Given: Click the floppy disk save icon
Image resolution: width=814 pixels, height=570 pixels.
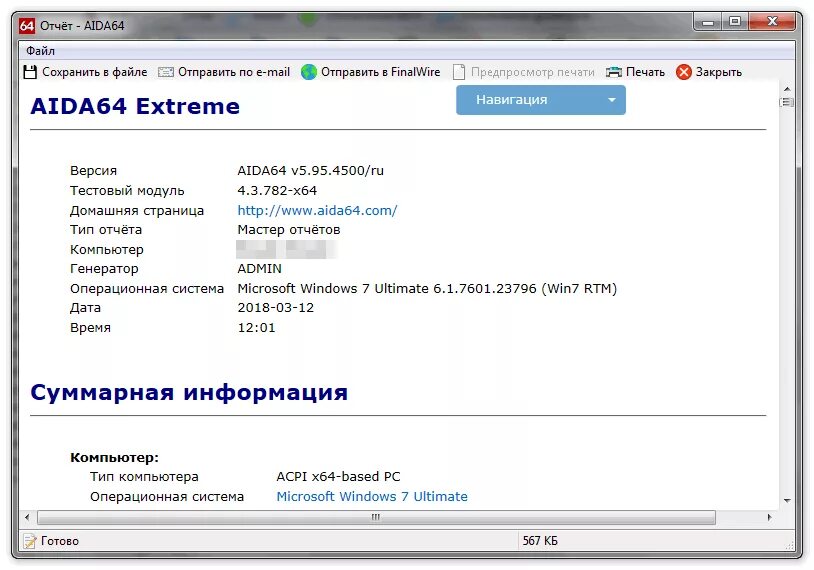Looking at the screenshot, I should pyautogui.click(x=30, y=72).
